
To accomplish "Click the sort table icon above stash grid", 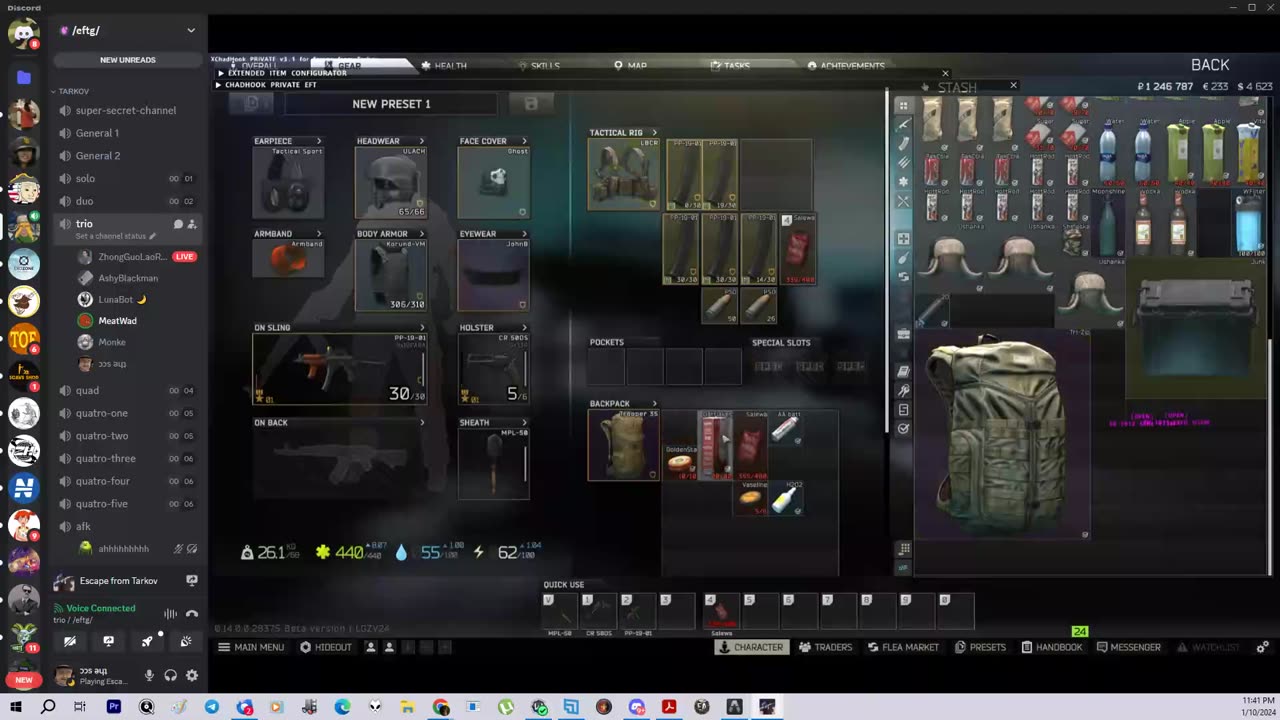I will point(904,549).
